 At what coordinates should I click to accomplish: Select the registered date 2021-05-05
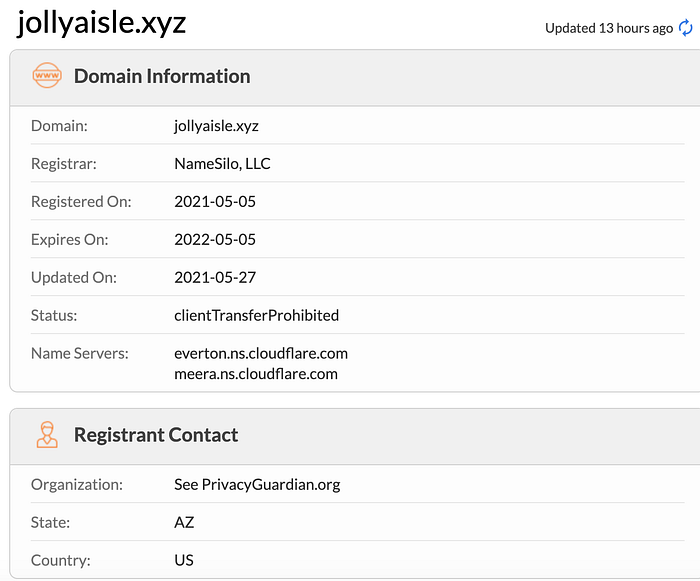(x=215, y=202)
